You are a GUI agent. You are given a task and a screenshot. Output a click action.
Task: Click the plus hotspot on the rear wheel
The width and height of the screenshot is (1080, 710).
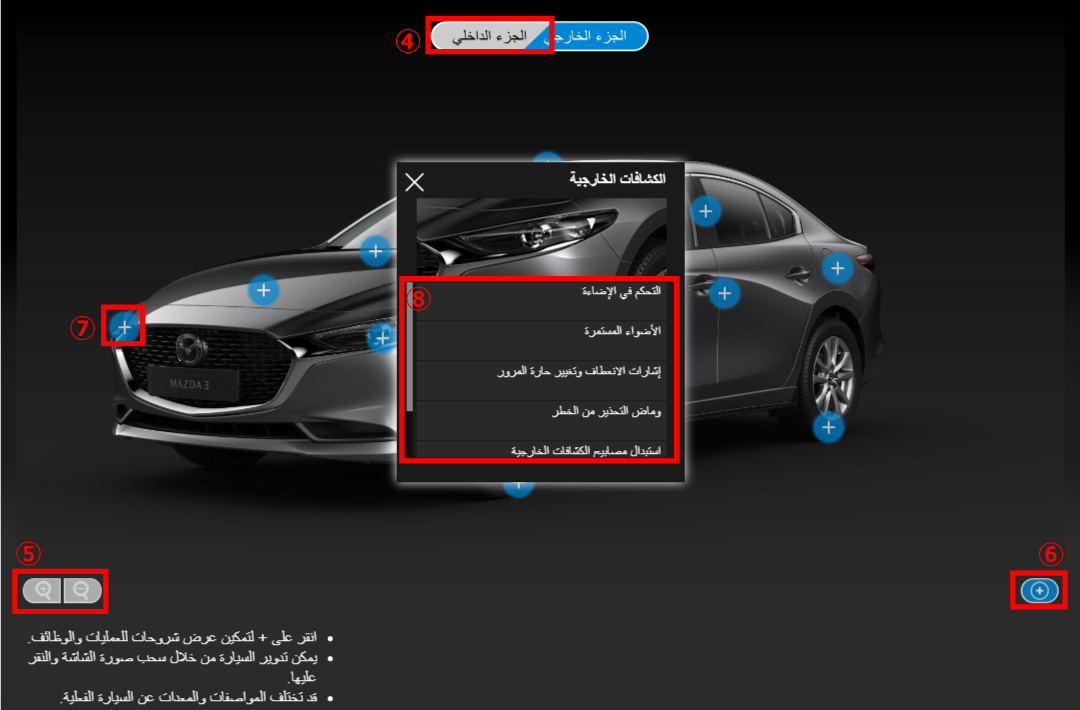(829, 428)
